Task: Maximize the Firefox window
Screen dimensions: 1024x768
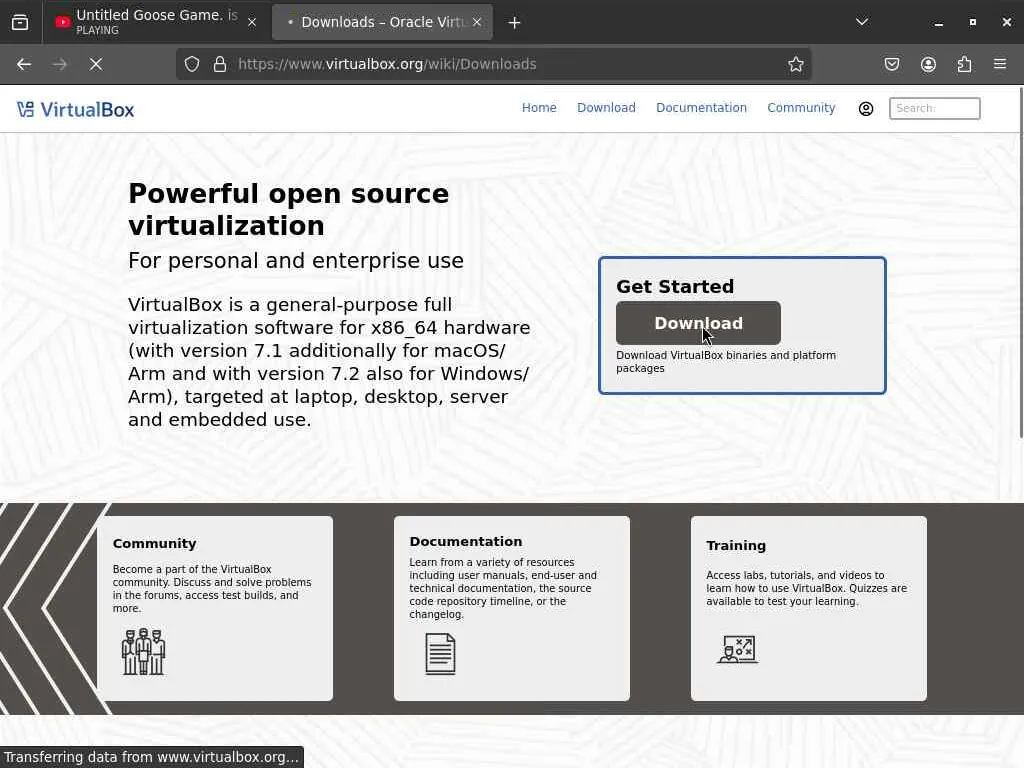Action: point(972,22)
